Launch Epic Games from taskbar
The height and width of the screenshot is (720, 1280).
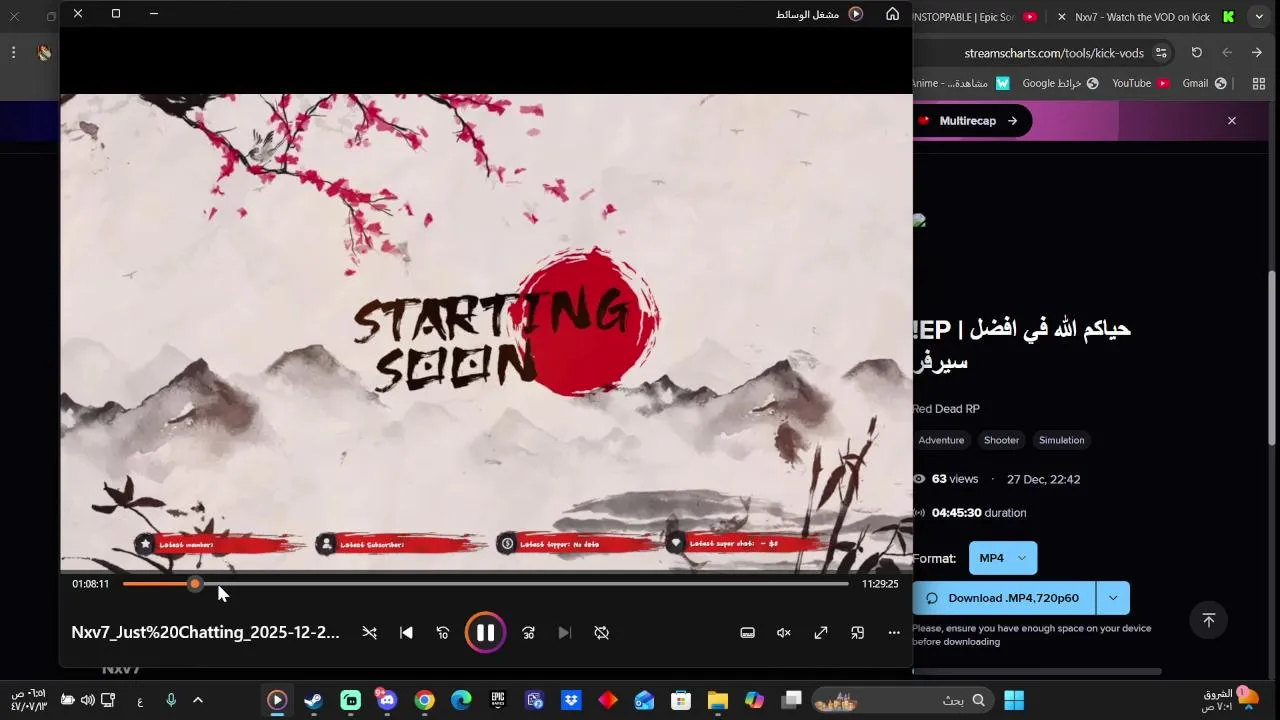pyautogui.click(x=498, y=700)
